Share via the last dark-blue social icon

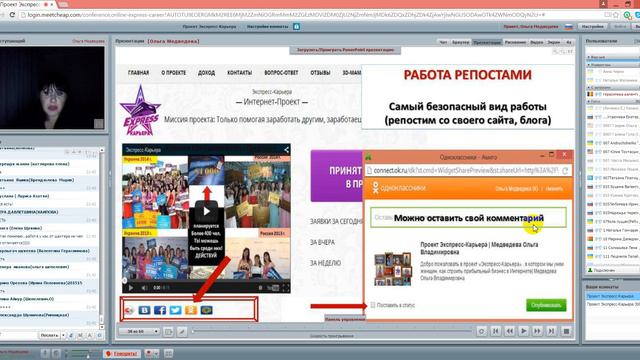click(x=207, y=310)
